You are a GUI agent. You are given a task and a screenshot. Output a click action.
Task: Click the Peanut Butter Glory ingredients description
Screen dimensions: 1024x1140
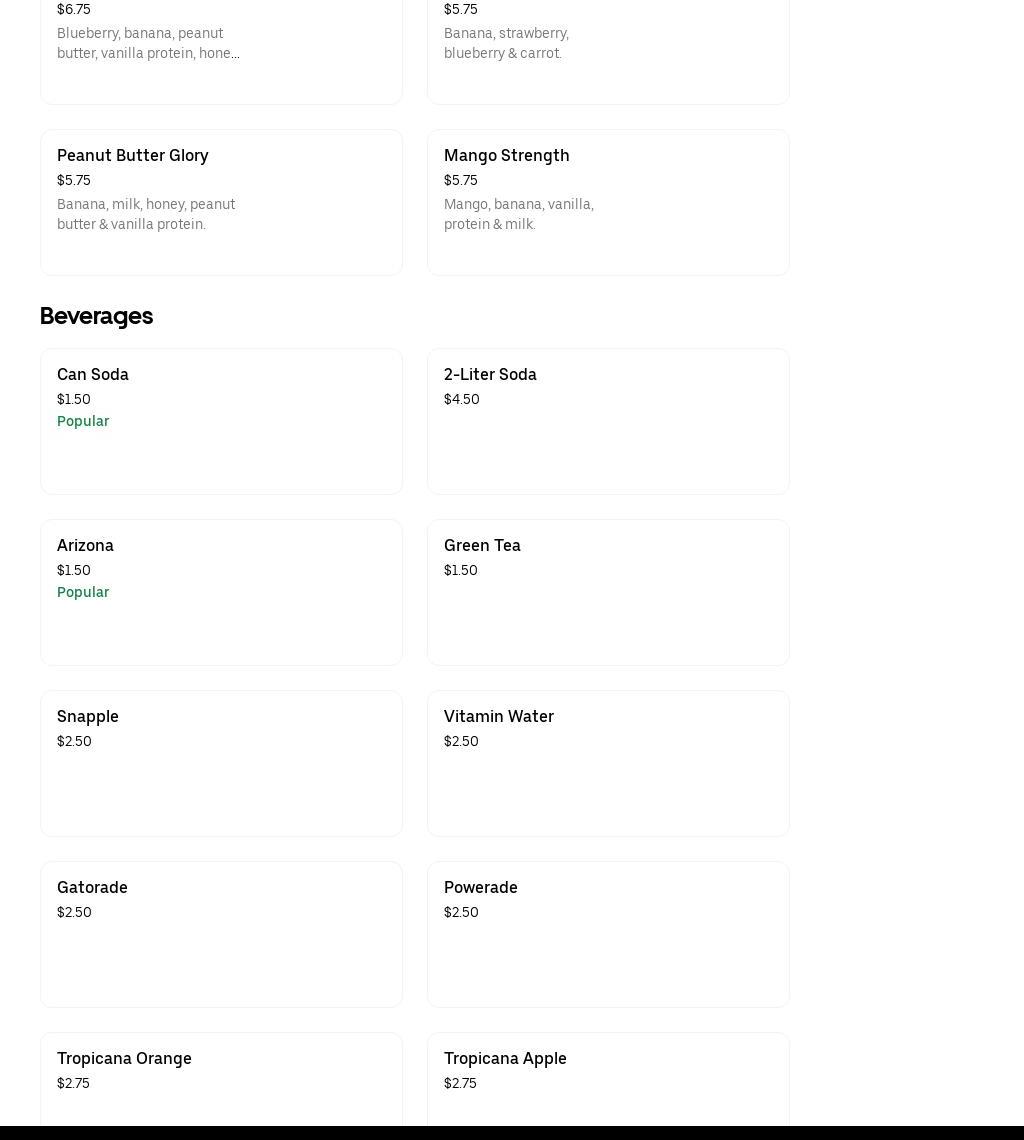(x=146, y=214)
